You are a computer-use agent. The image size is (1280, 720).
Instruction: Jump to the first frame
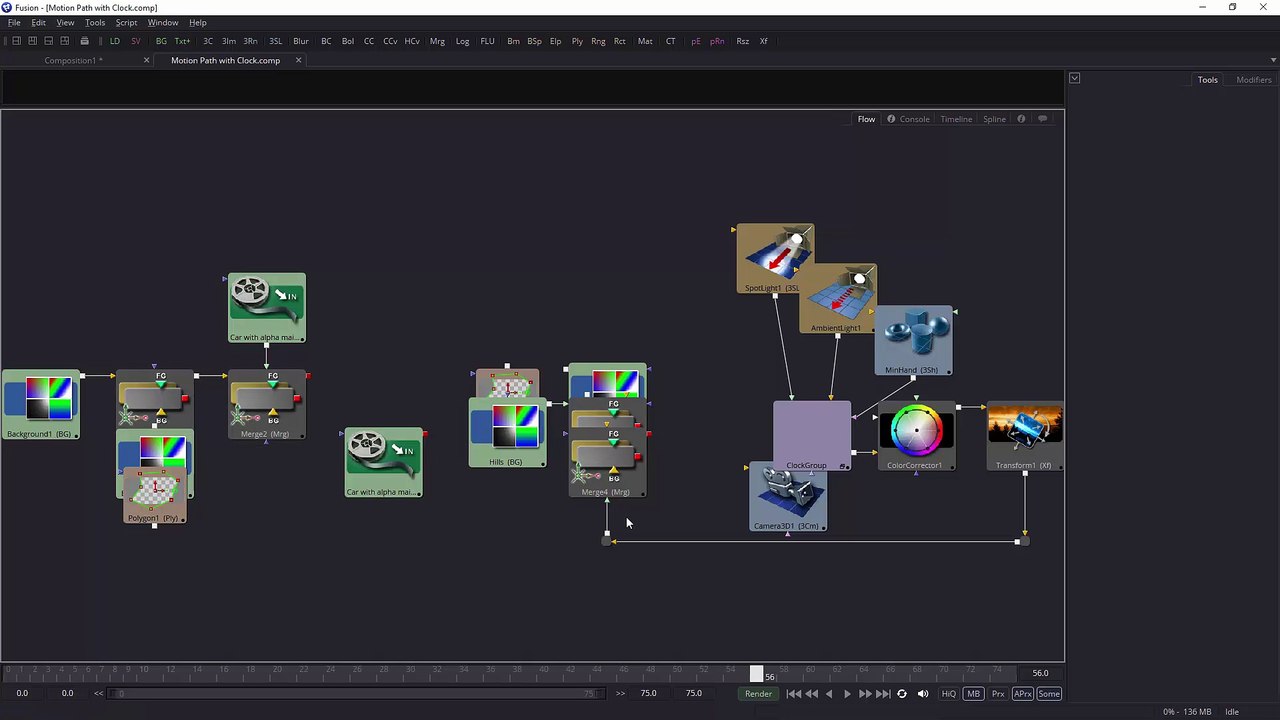point(793,694)
